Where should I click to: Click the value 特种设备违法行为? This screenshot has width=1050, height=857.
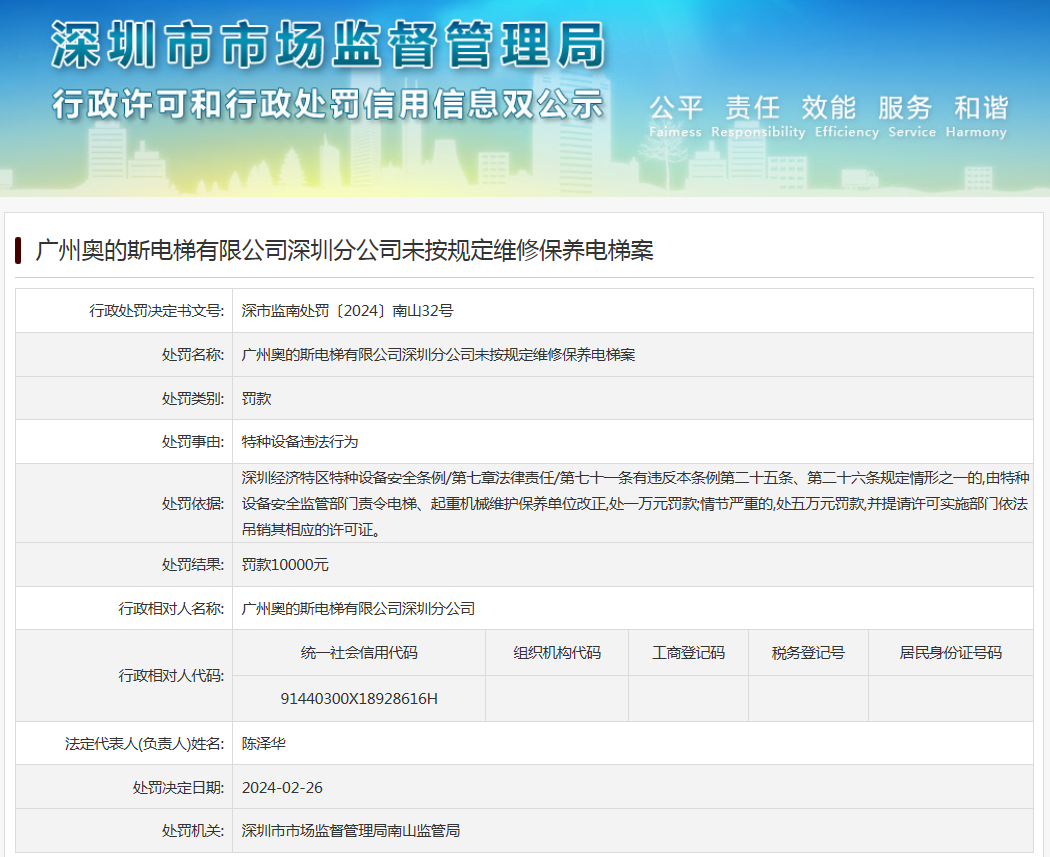tap(300, 442)
